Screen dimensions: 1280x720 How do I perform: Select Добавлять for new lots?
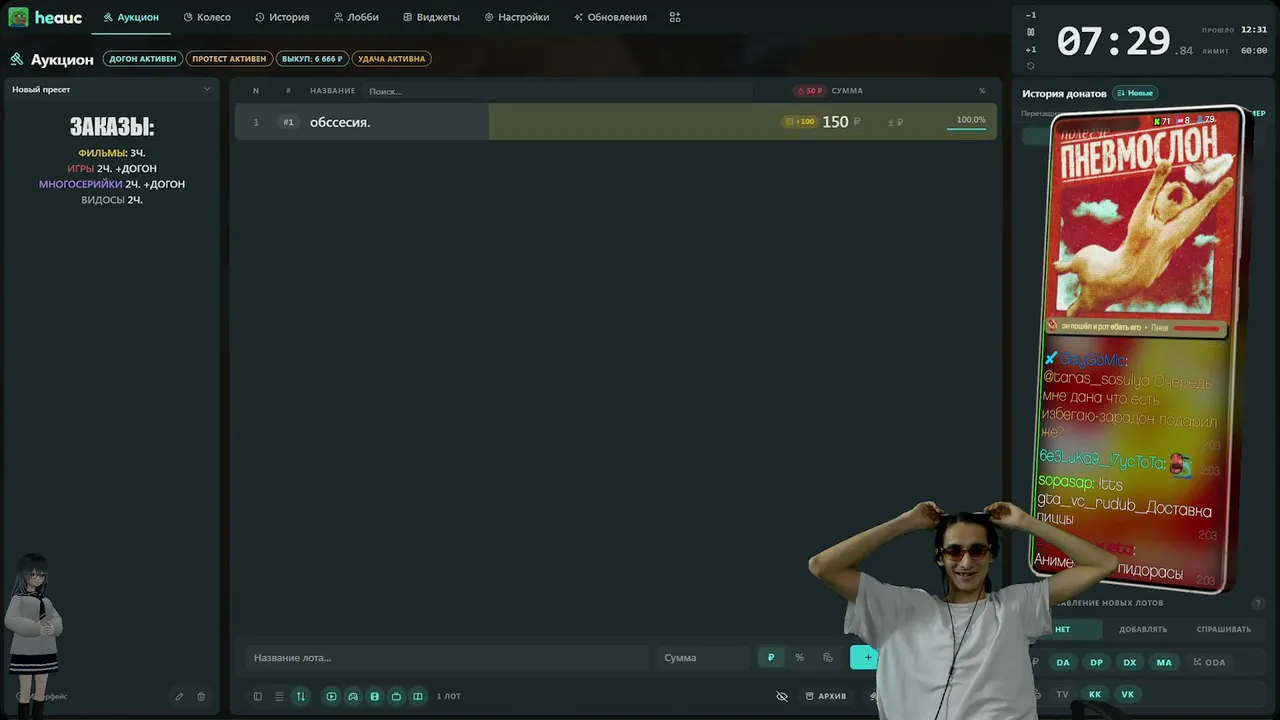[x=1143, y=629]
